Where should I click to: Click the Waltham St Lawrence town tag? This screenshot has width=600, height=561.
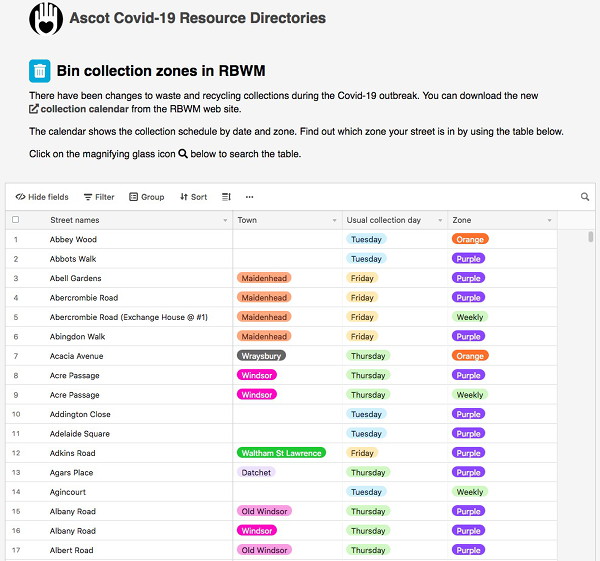pyautogui.click(x=281, y=453)
